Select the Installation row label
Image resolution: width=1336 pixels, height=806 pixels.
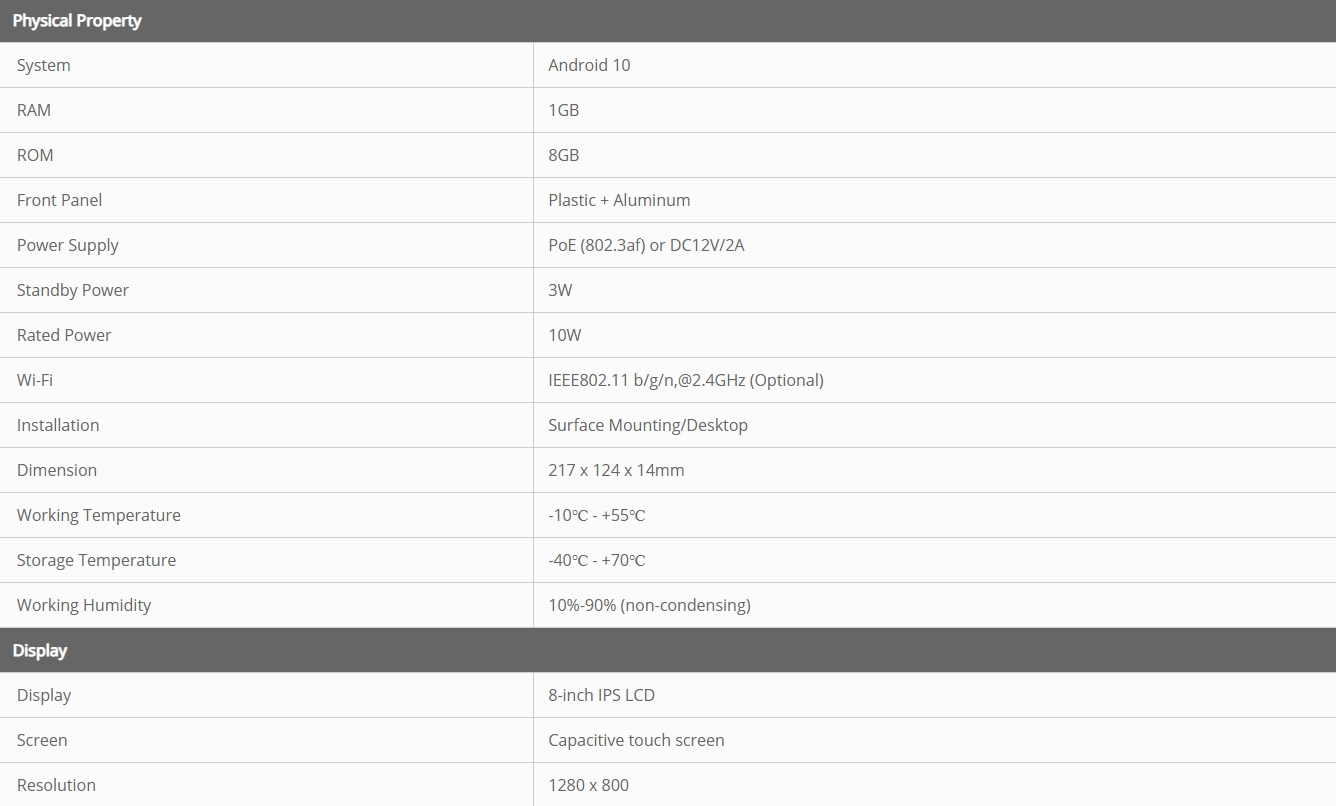(58, 425)
